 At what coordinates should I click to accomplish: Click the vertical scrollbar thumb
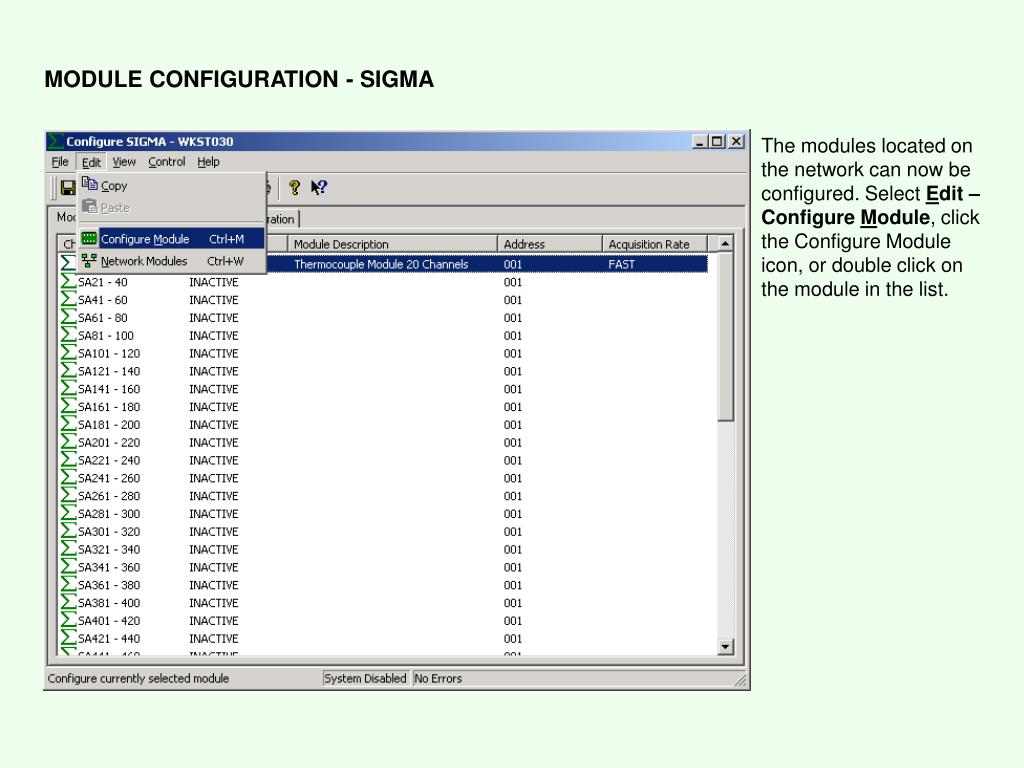click(x=725, y=337)
